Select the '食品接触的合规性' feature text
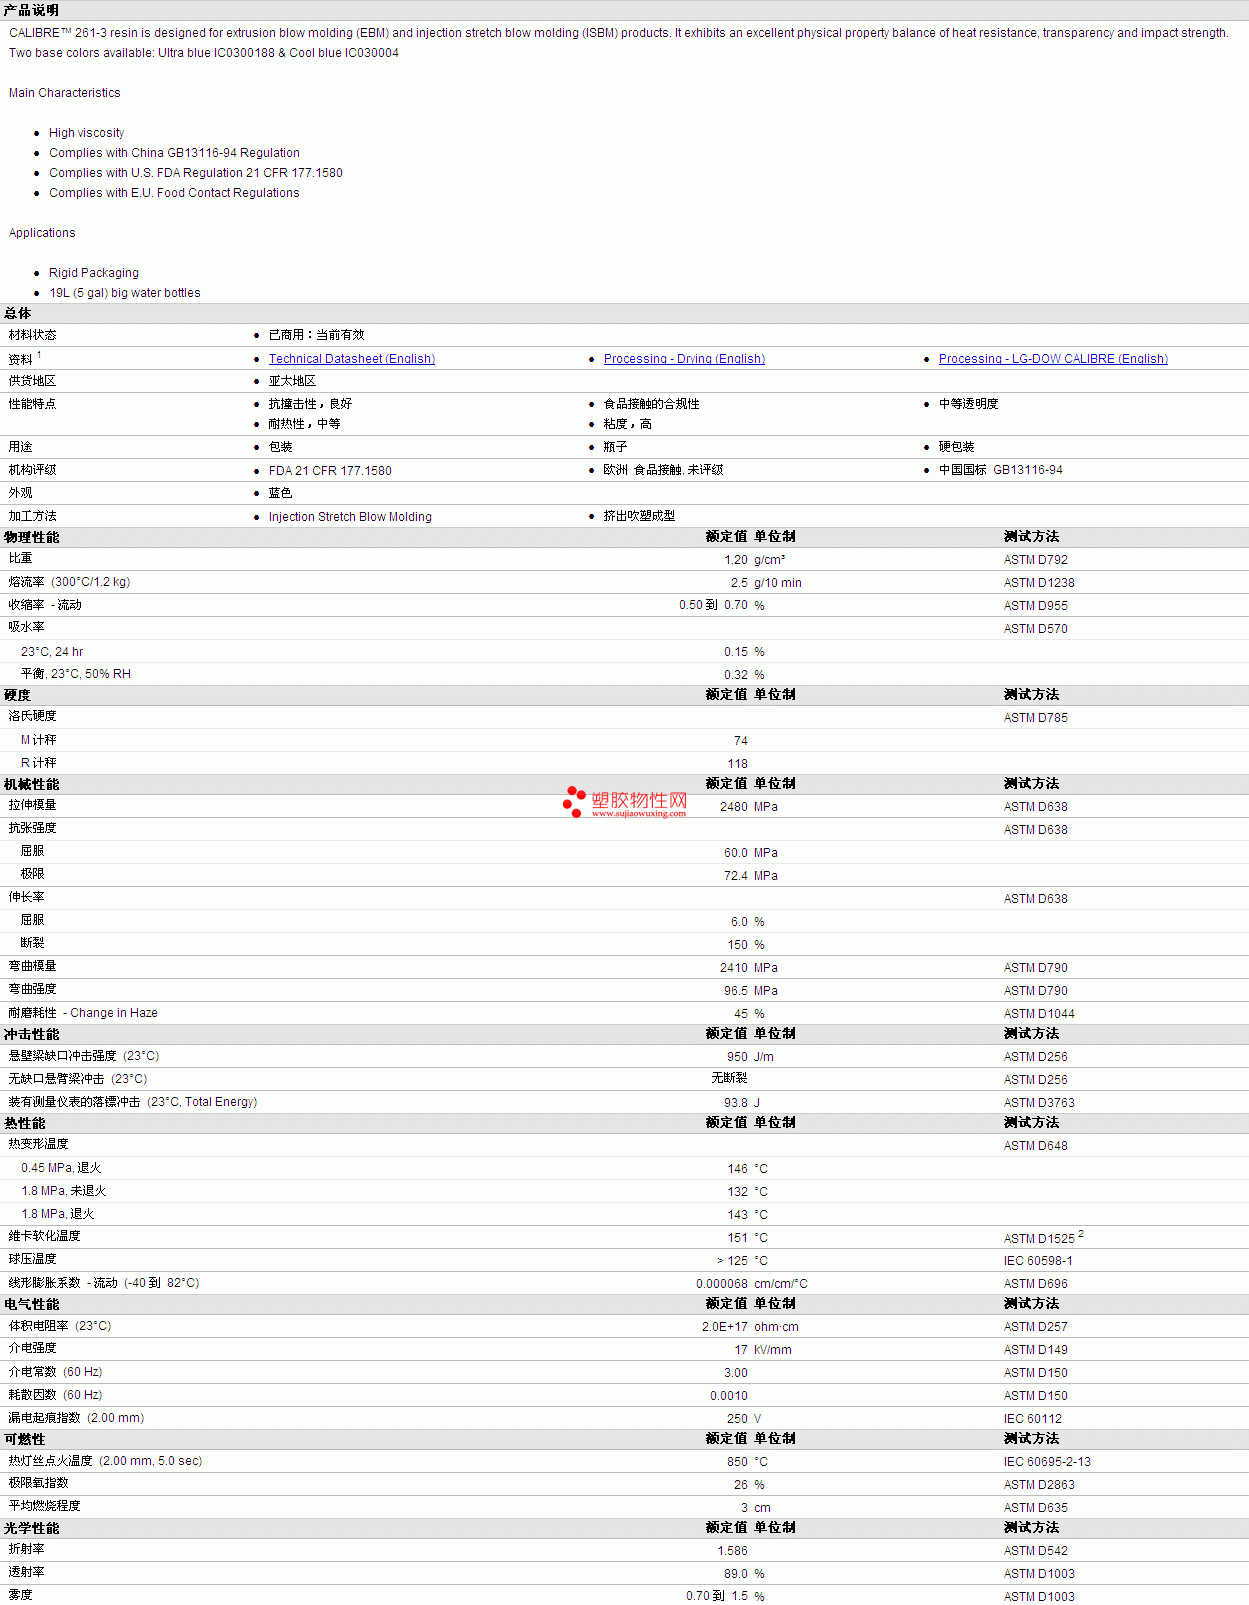1249x1605 pixels. tap(652, 404)
